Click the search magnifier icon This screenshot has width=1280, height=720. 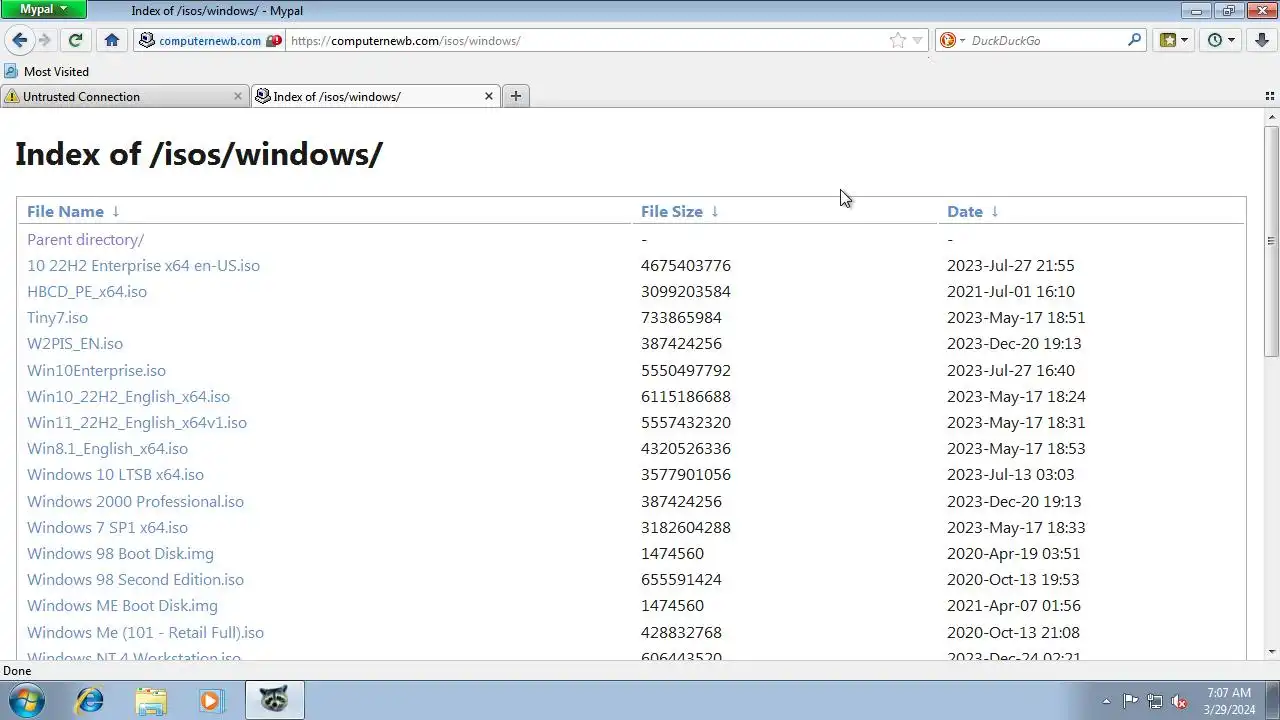coord(1134,40)
